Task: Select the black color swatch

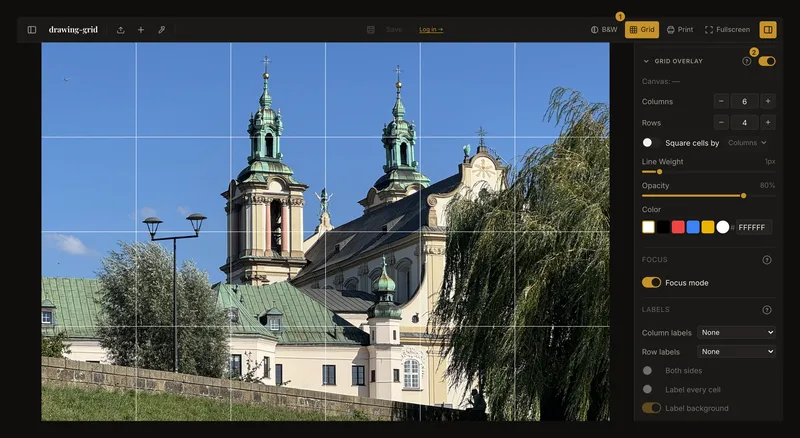Action: point(663,227)
